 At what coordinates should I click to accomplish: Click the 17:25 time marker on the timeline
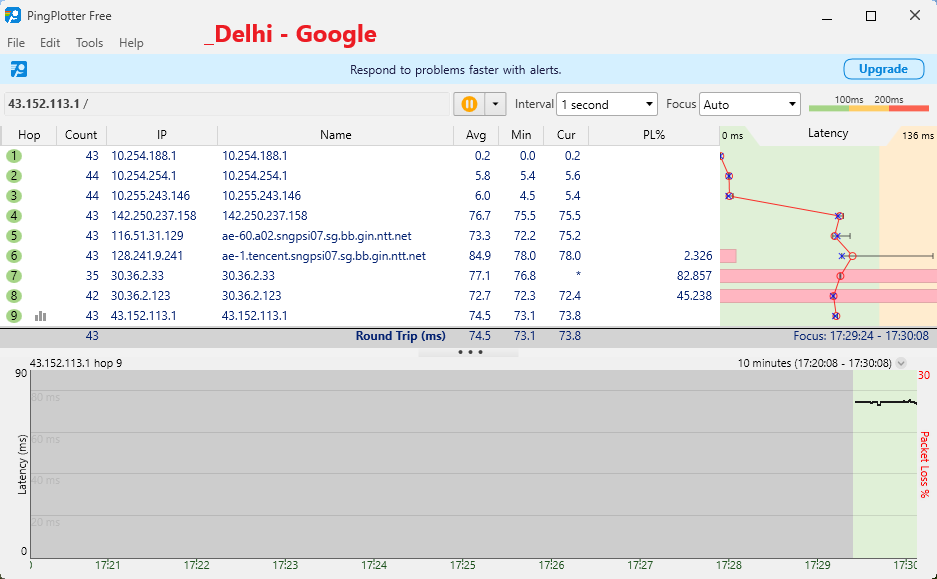pos(463,565)
